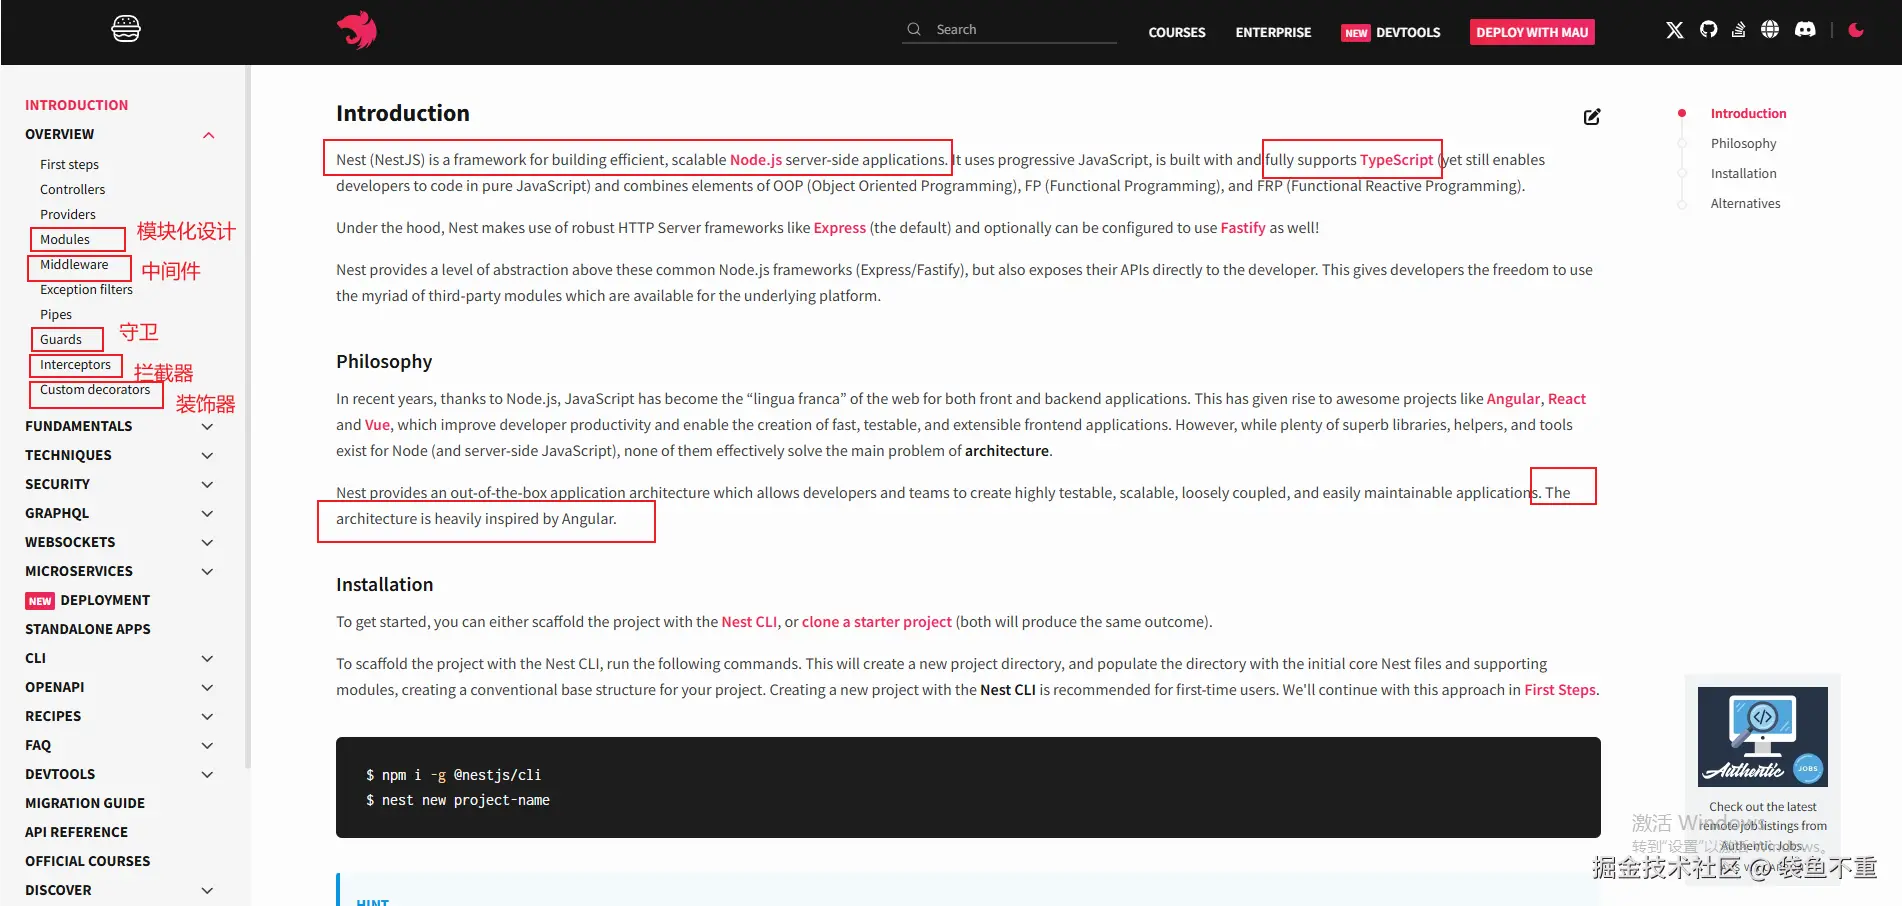Open Guards in sidebar
The image size is (1902, 906).
tap(61, 340)
